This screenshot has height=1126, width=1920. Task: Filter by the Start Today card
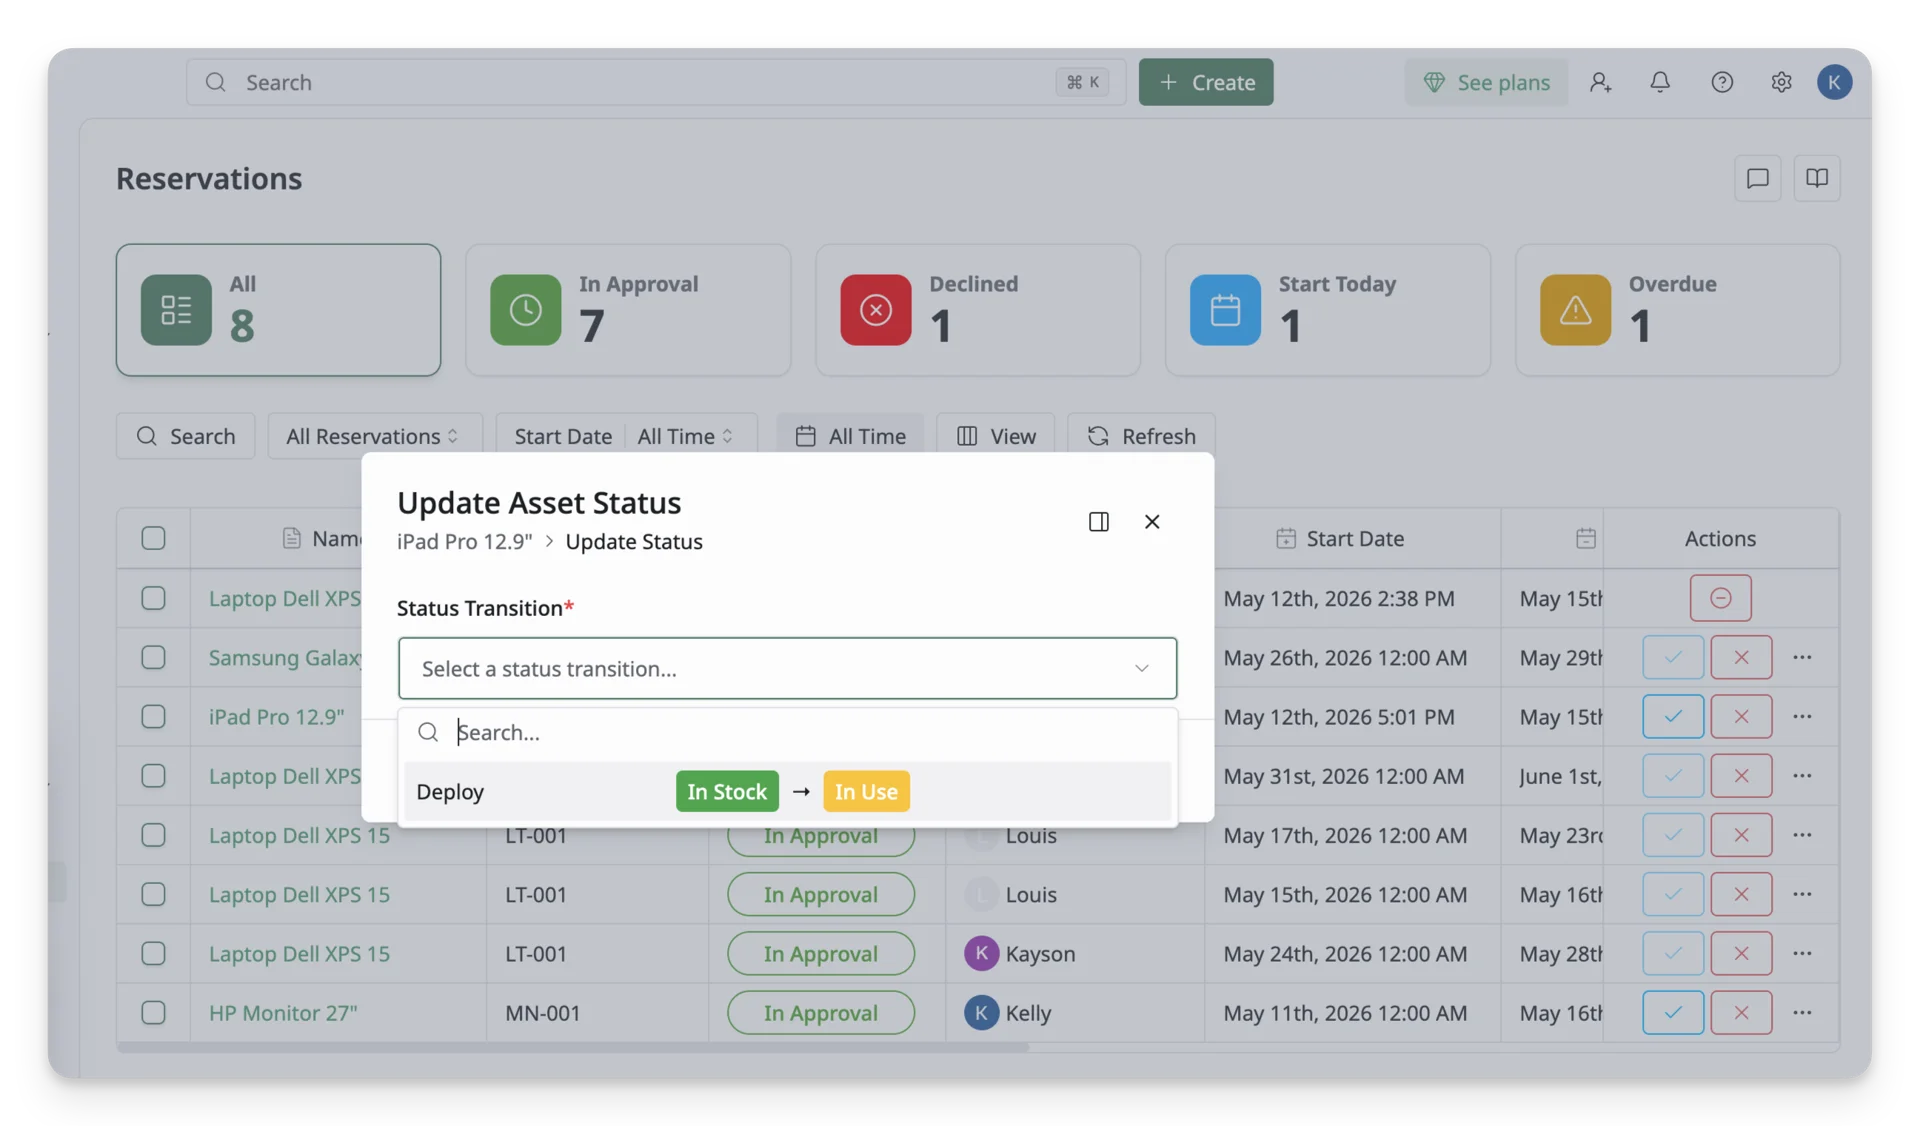[1327, 310]
